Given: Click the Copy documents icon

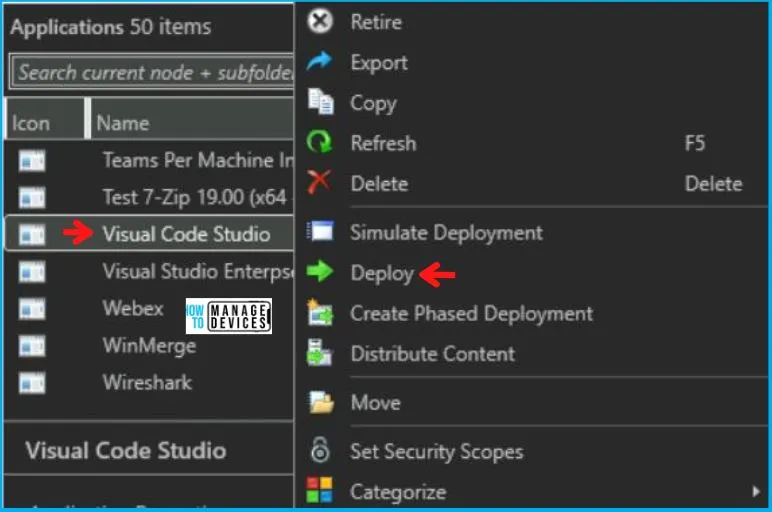Looking at the screenshot, I should (x=321, y=101).
